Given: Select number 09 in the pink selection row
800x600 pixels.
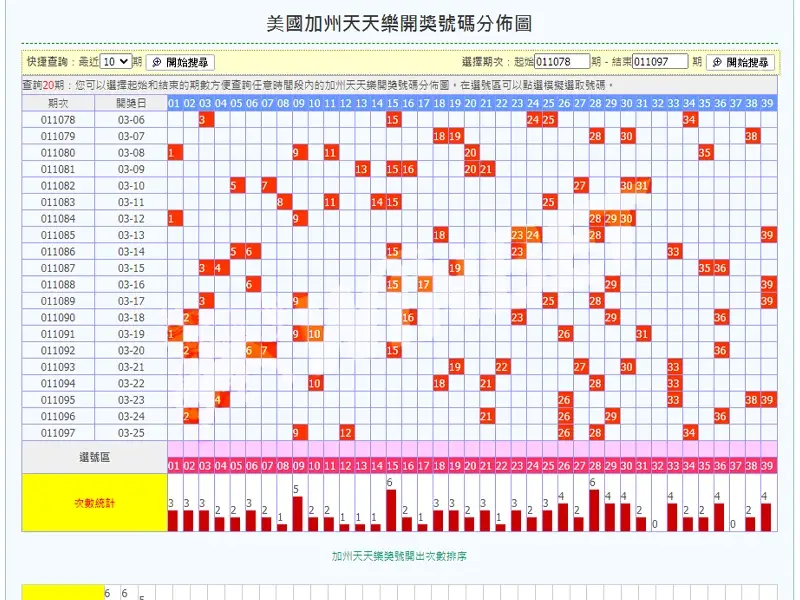Looking at the screenshot, I should click(299, 466).
